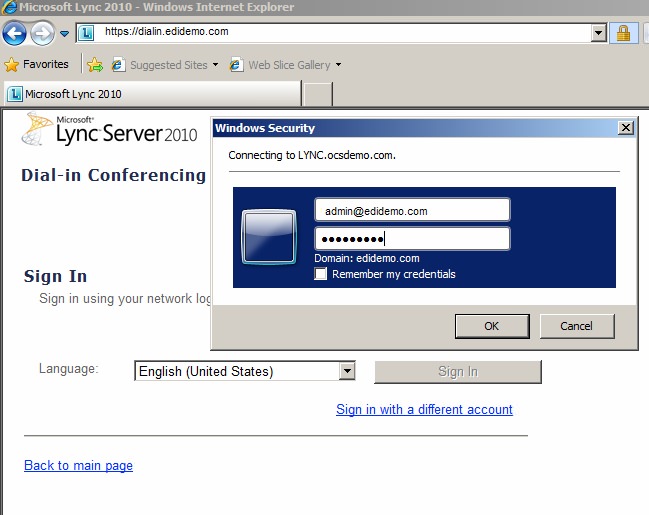Click OK in Windows Security dialog
649x515 pixels.
tap(492, 326)
